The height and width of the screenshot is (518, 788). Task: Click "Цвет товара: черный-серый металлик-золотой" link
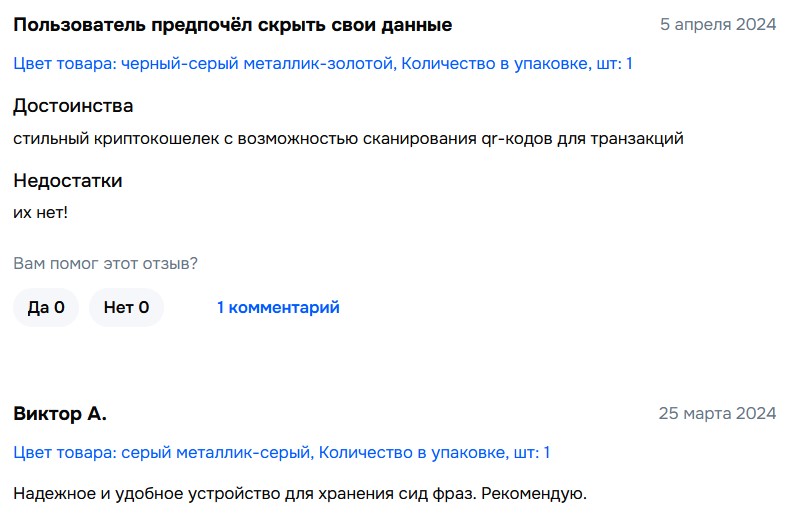click(204, 64)
